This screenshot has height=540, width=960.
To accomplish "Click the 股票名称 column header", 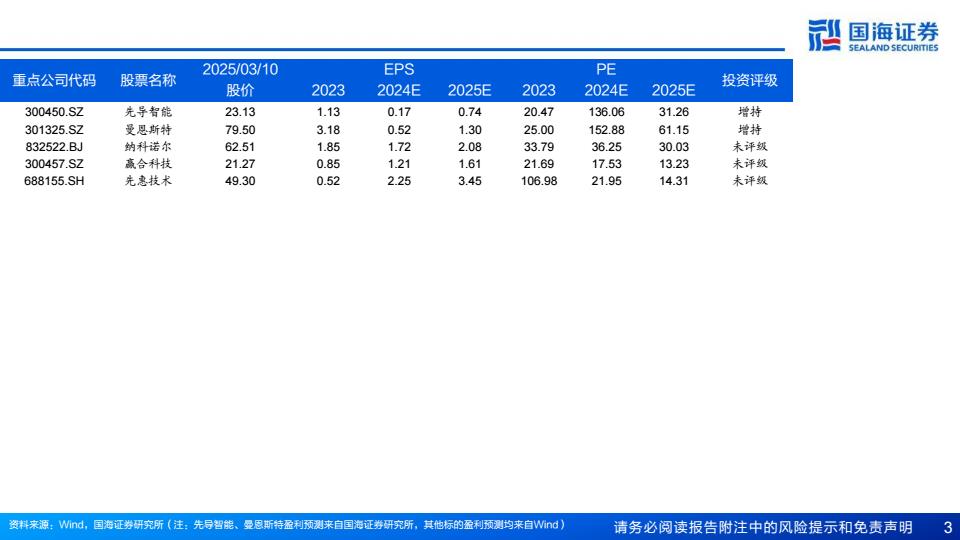I will click(148, 80).
